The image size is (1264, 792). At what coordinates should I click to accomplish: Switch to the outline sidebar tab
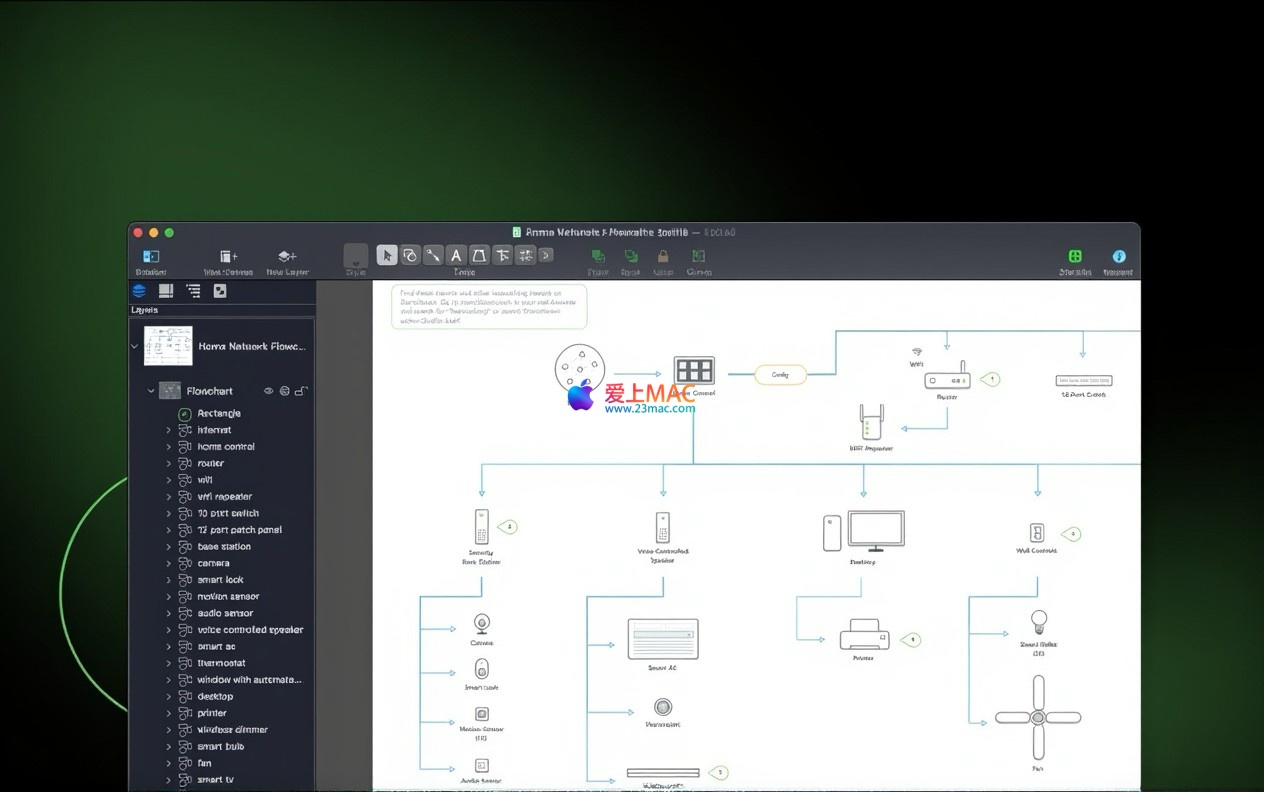point(193,291)
